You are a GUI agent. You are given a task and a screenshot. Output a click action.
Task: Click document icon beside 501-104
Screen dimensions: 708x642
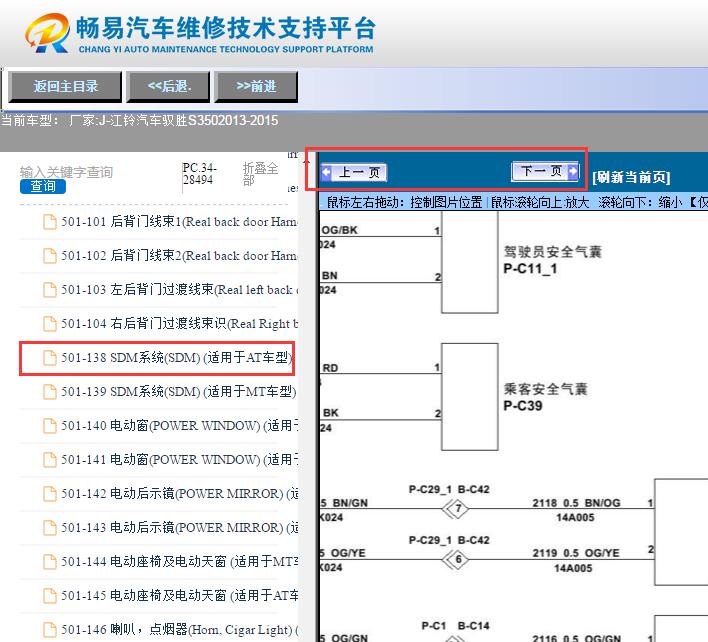(50, 324)
